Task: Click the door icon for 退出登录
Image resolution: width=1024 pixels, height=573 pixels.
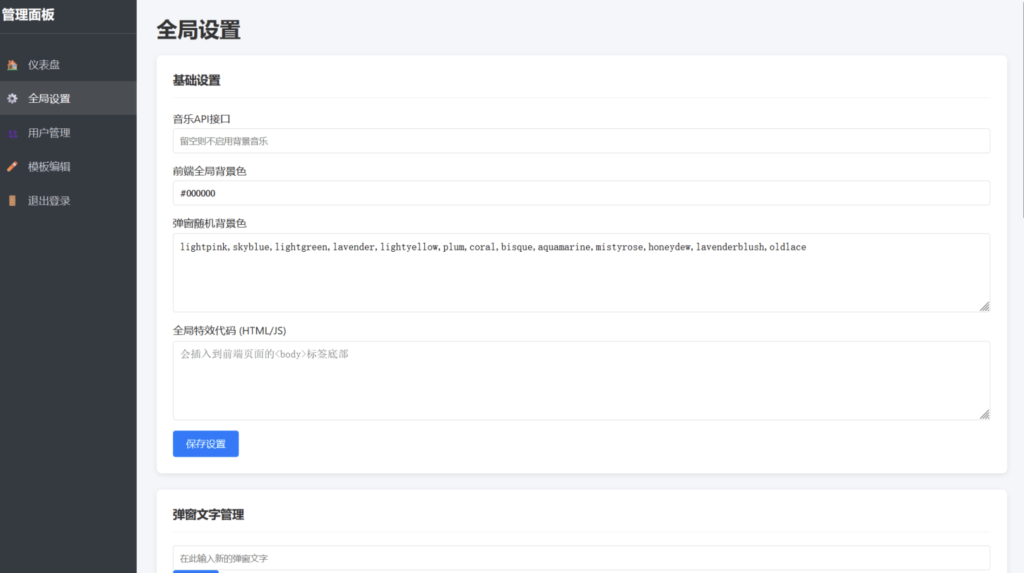Action: click(x=12, y=201)
